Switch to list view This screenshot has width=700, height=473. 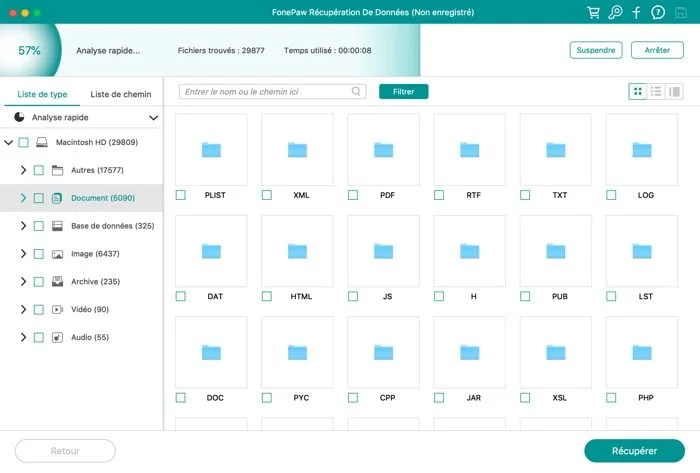[x=656, y=91]
